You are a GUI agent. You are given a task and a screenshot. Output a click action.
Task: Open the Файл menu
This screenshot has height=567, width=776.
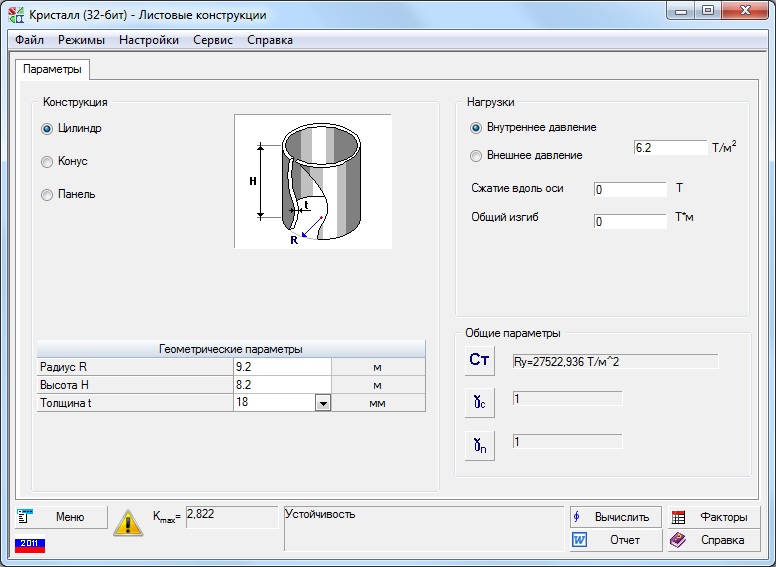click(29, 40)
